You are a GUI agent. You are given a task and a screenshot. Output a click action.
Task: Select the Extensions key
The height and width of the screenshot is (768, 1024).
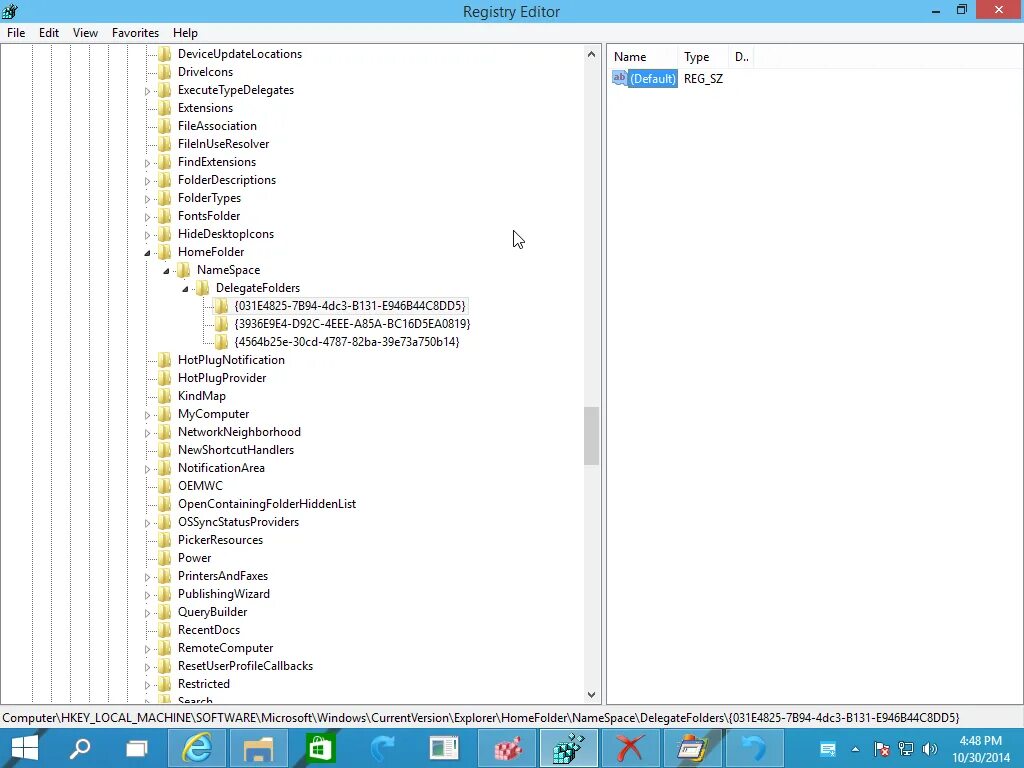[x=205, y=108]
